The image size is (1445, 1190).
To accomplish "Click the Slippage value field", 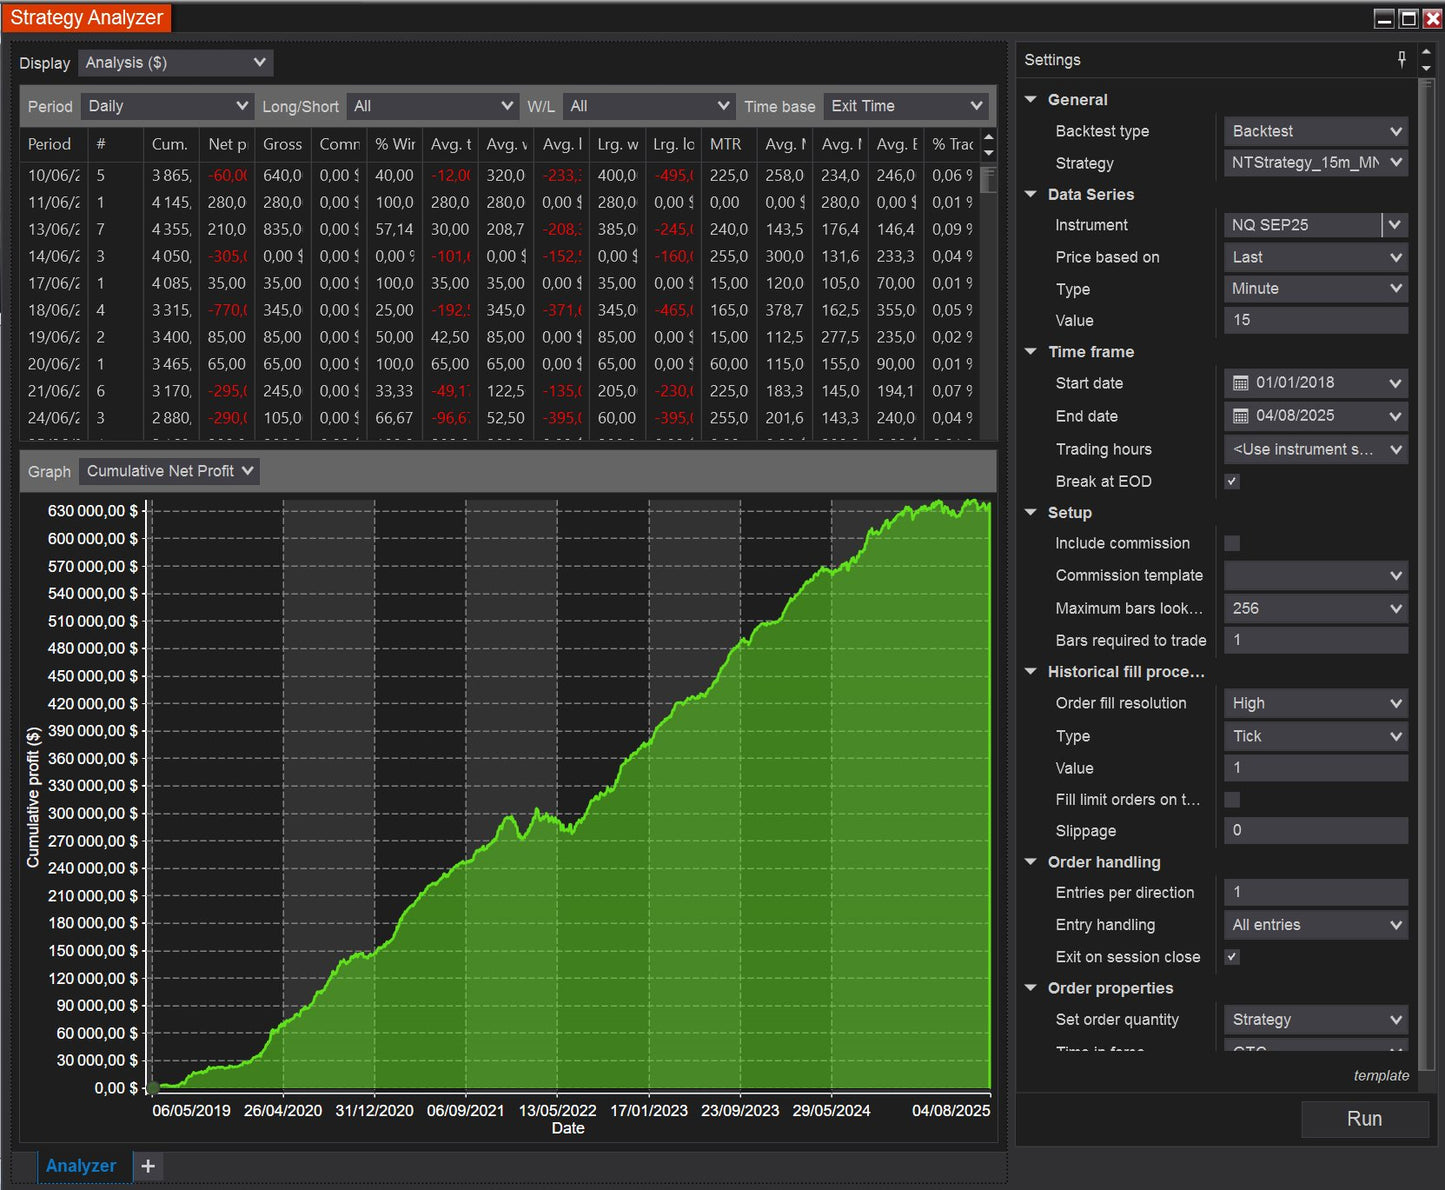I will 1316,830.
